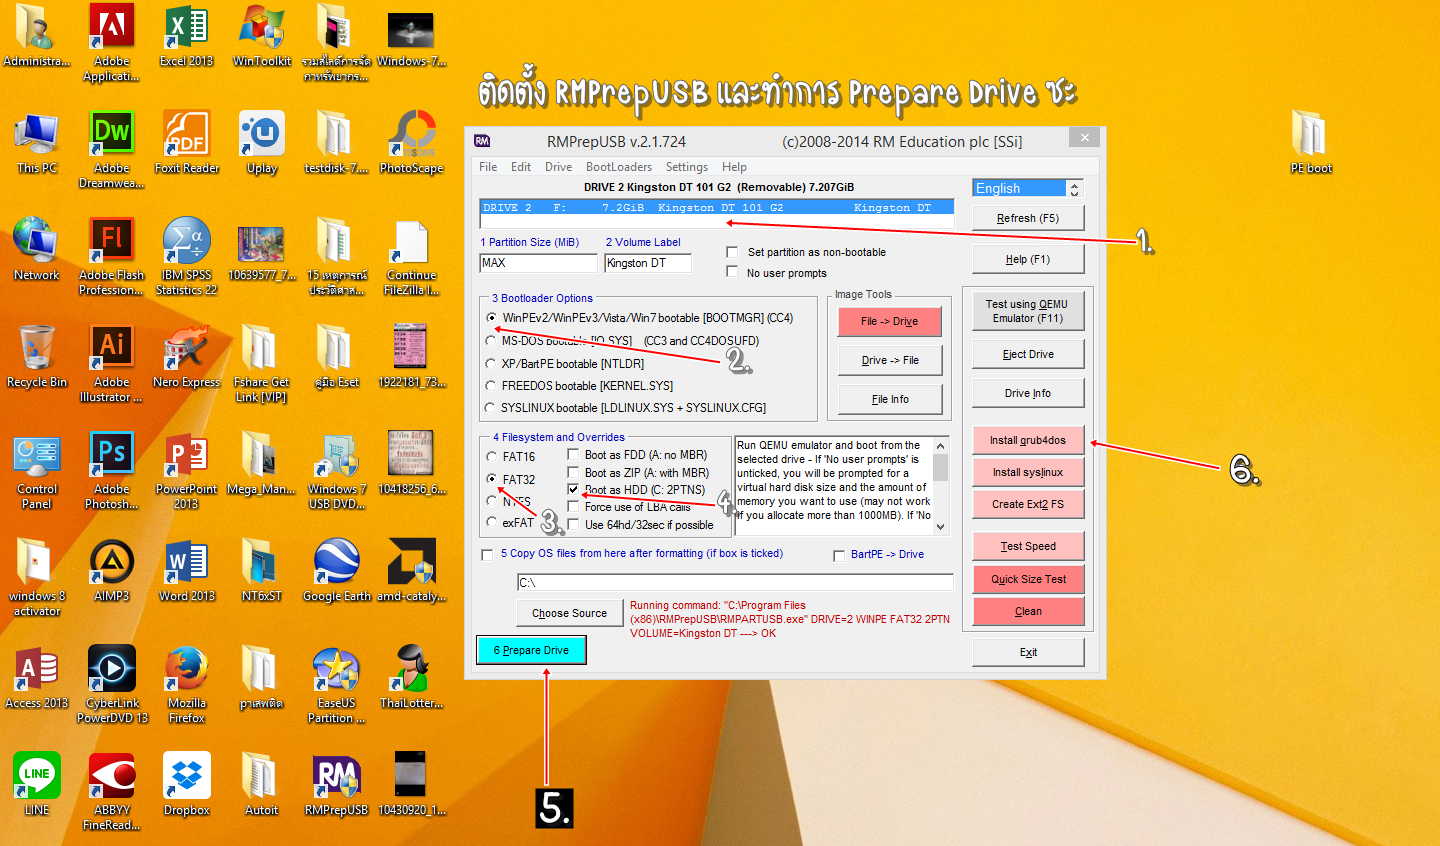Viewport: 1440px width, 846px height.
Task: Select XP/BartPE bootable NTLDR option
Action: pos(491,364)
